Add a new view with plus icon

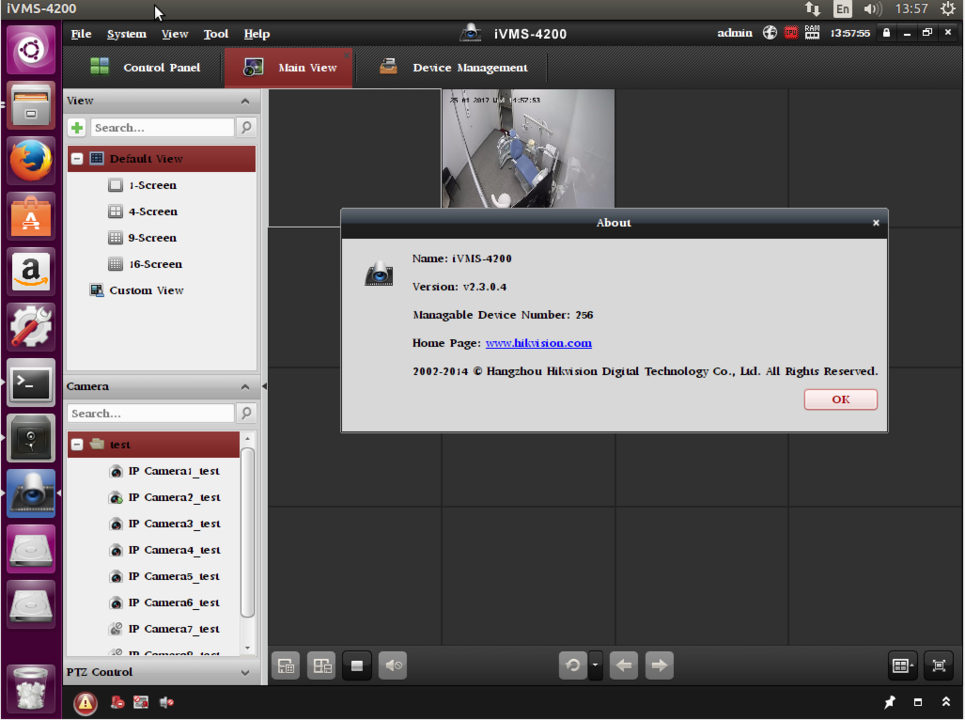(77, 127)
